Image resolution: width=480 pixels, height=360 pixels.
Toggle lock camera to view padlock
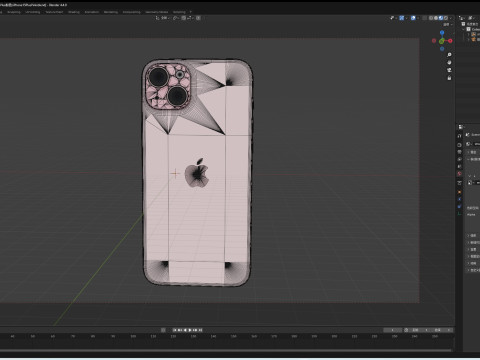point(449,78)
